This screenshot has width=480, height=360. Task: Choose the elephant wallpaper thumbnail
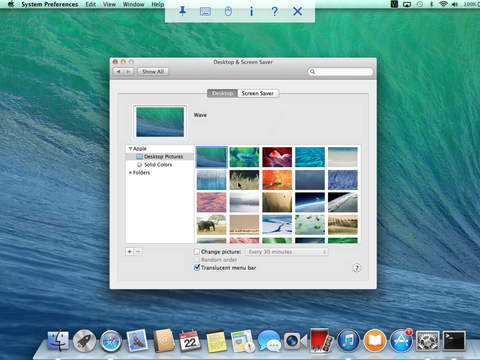[211, 225]
